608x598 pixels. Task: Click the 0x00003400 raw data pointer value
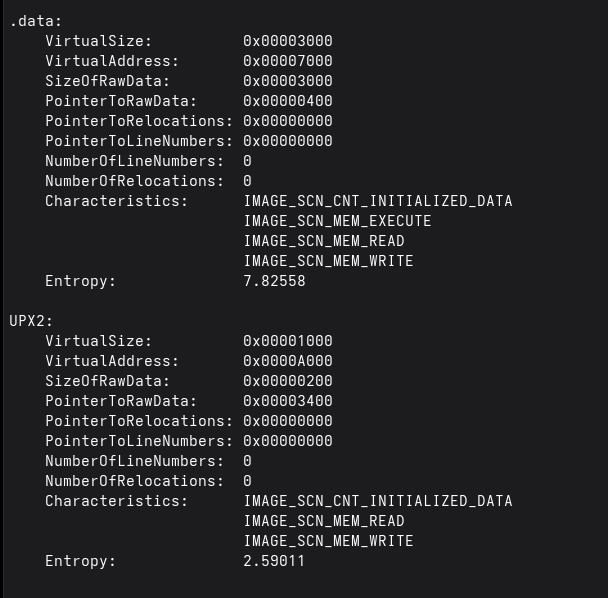(288, 401)
